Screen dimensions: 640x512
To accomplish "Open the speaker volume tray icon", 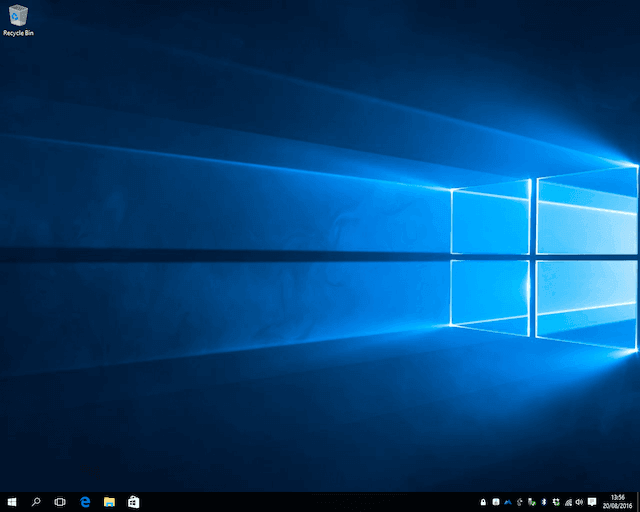I will pos(579,502).
